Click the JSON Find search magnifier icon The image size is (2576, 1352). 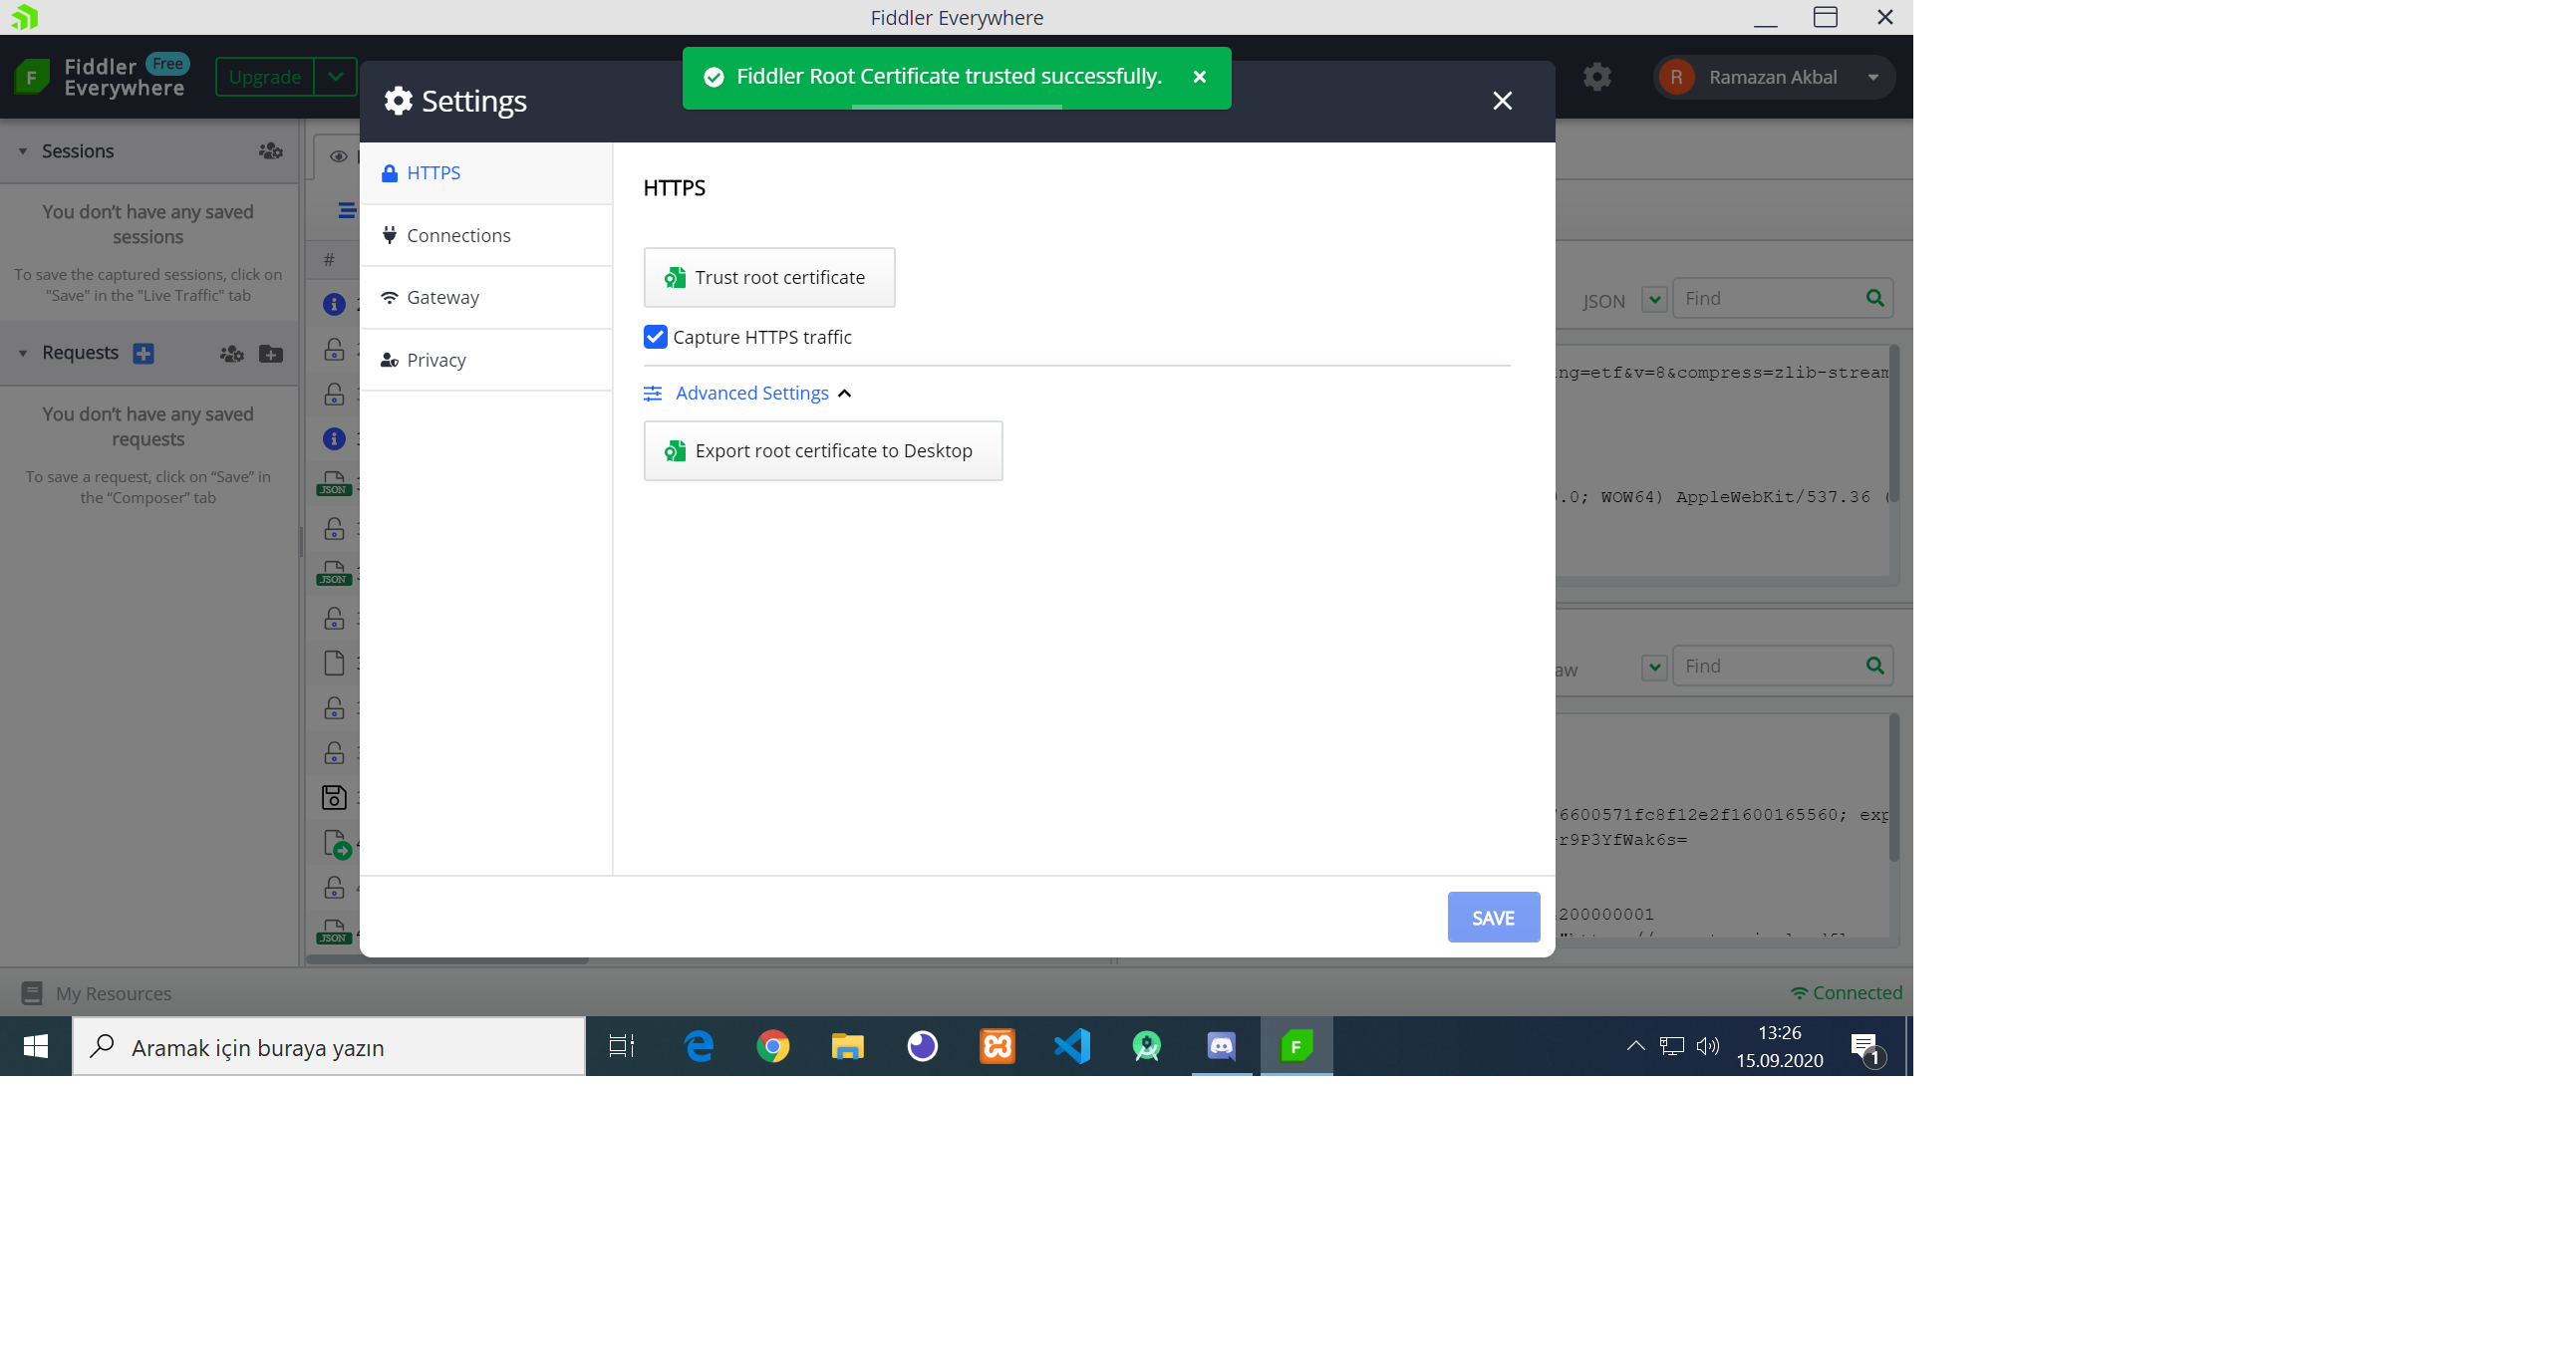tap(1874, 298)
